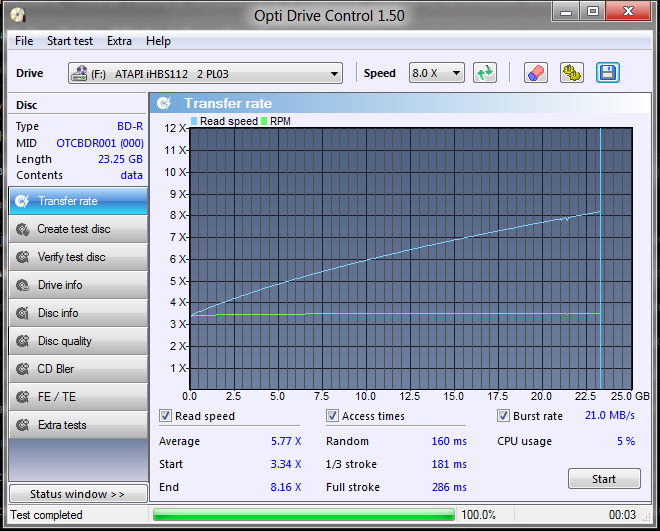Click the Test completed status text
The image size is (660, 531).
46,515
